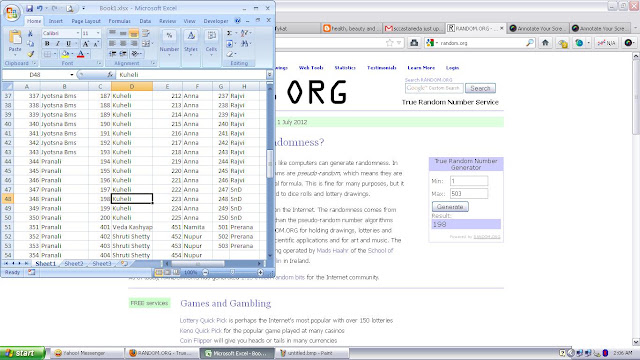Cut the selected cell

click(30, 33)
